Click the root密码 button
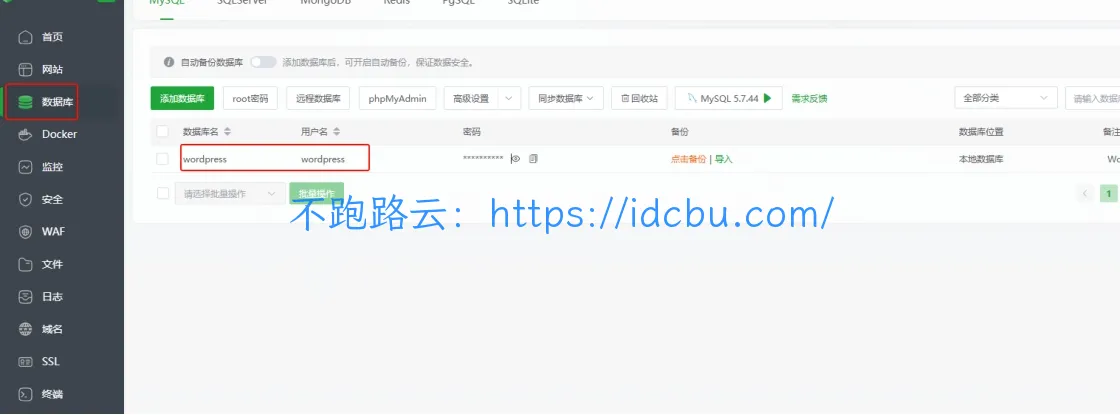Viewport: 1120px width, 415px height. click(x=250, y=99)
